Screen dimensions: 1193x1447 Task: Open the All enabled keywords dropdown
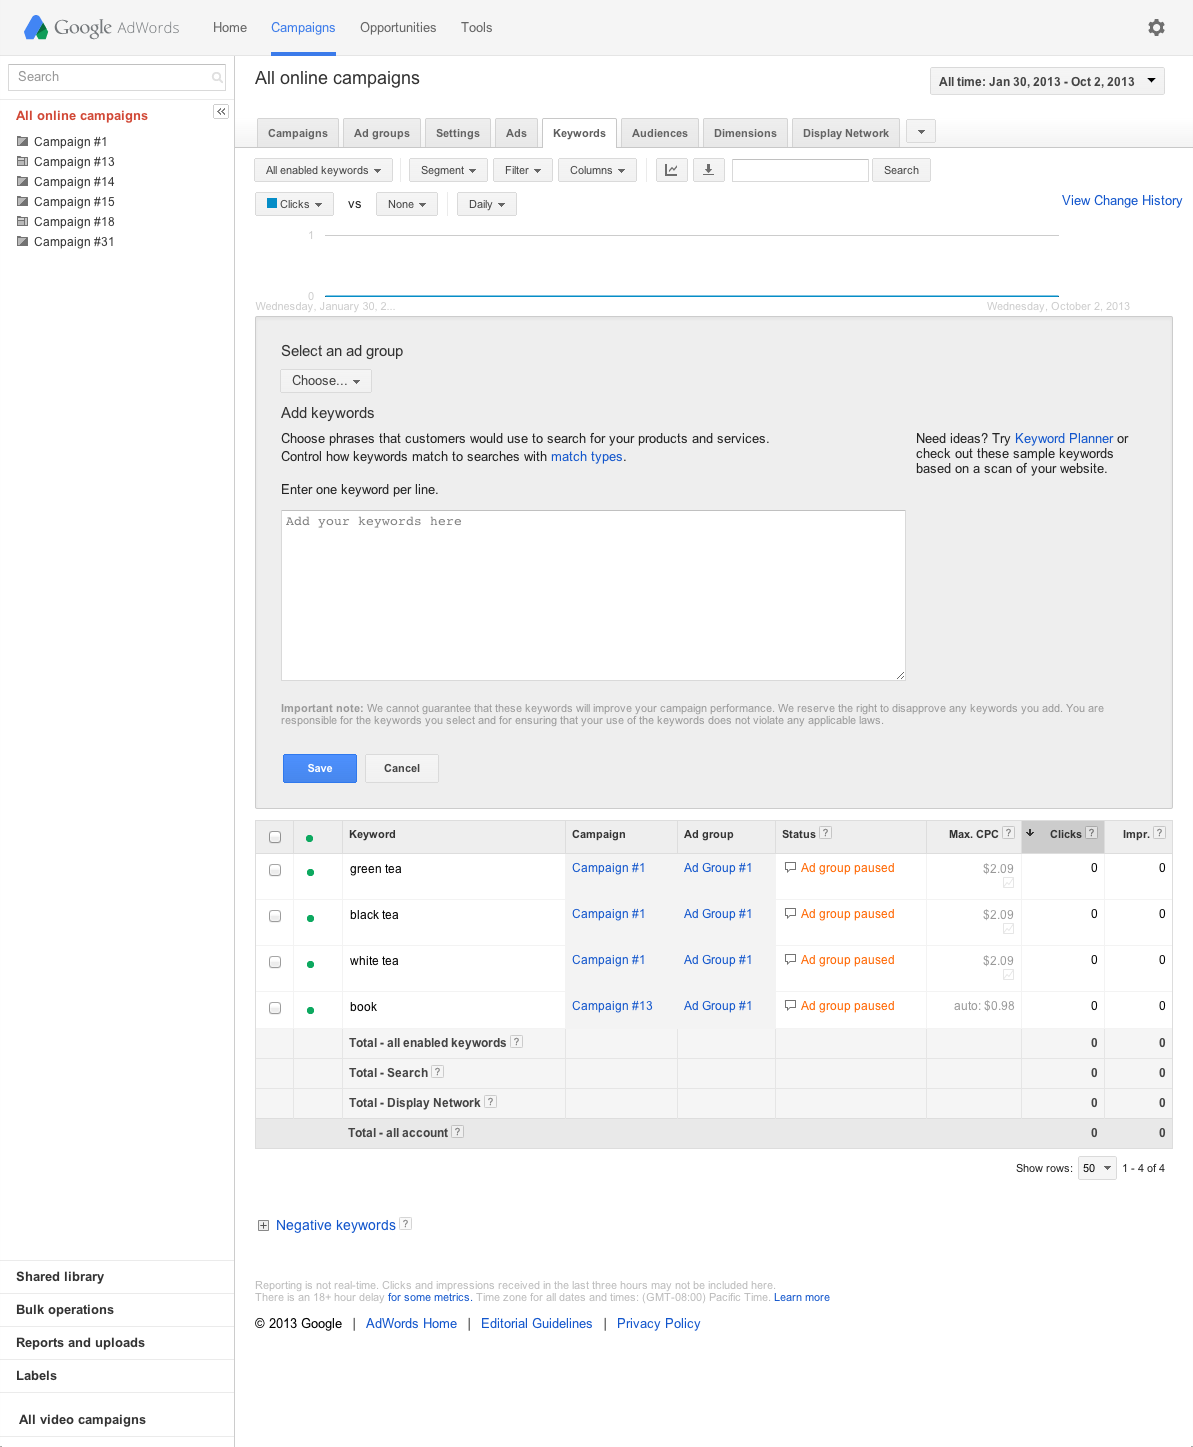[322, 170]
